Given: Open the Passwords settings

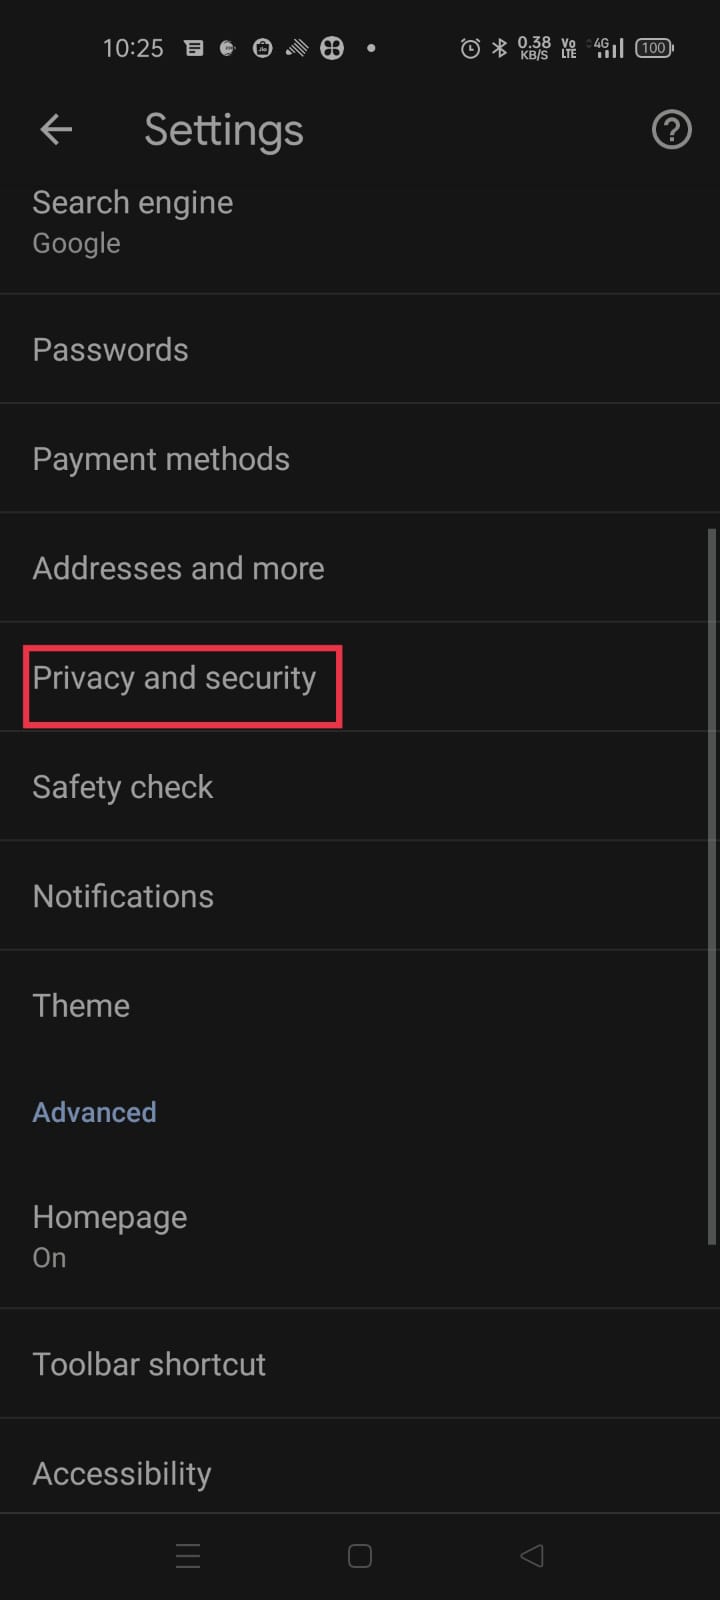Looking at the screenshot, I should point(110,350).
